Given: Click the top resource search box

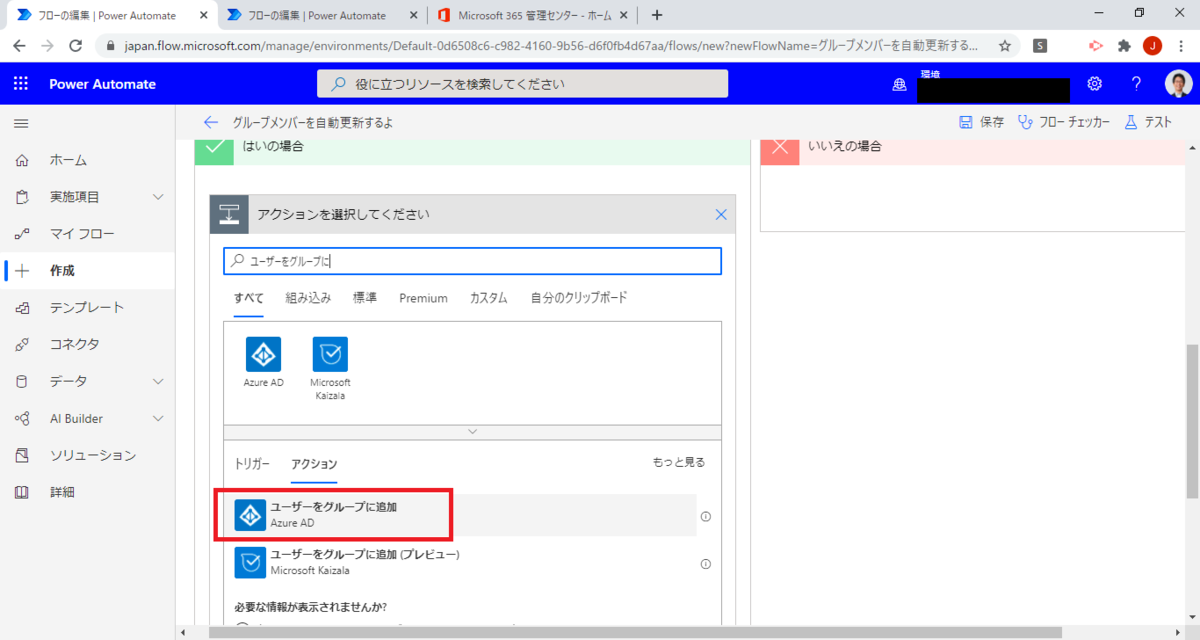Looking at the screenshot, I should click(522, 84).
